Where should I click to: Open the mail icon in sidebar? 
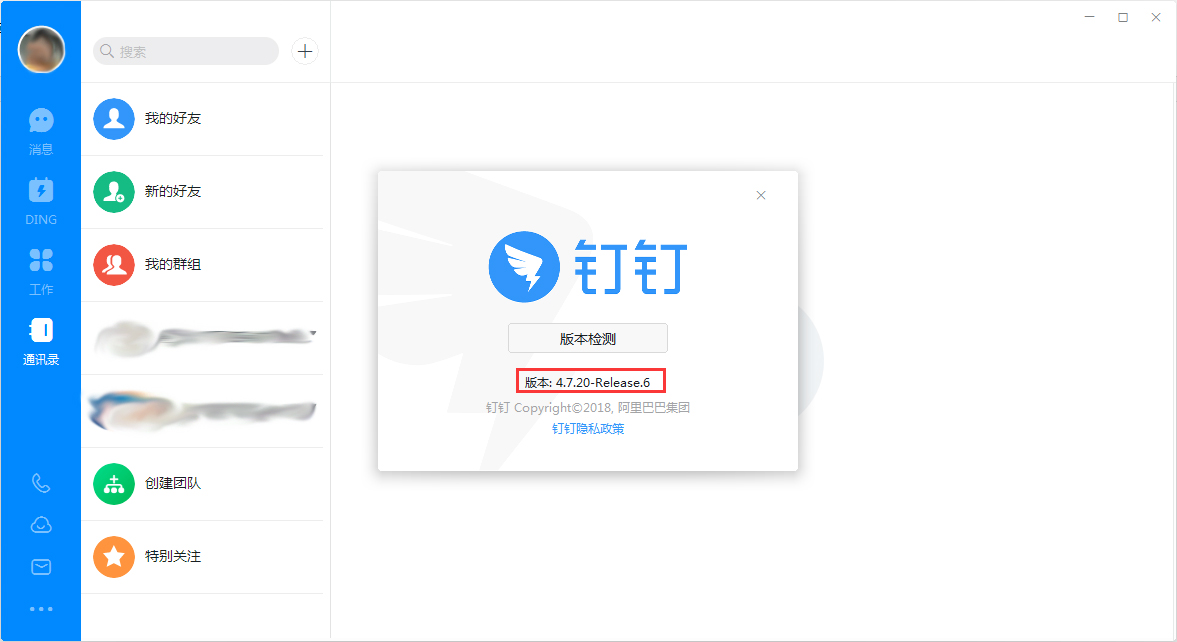40,566
